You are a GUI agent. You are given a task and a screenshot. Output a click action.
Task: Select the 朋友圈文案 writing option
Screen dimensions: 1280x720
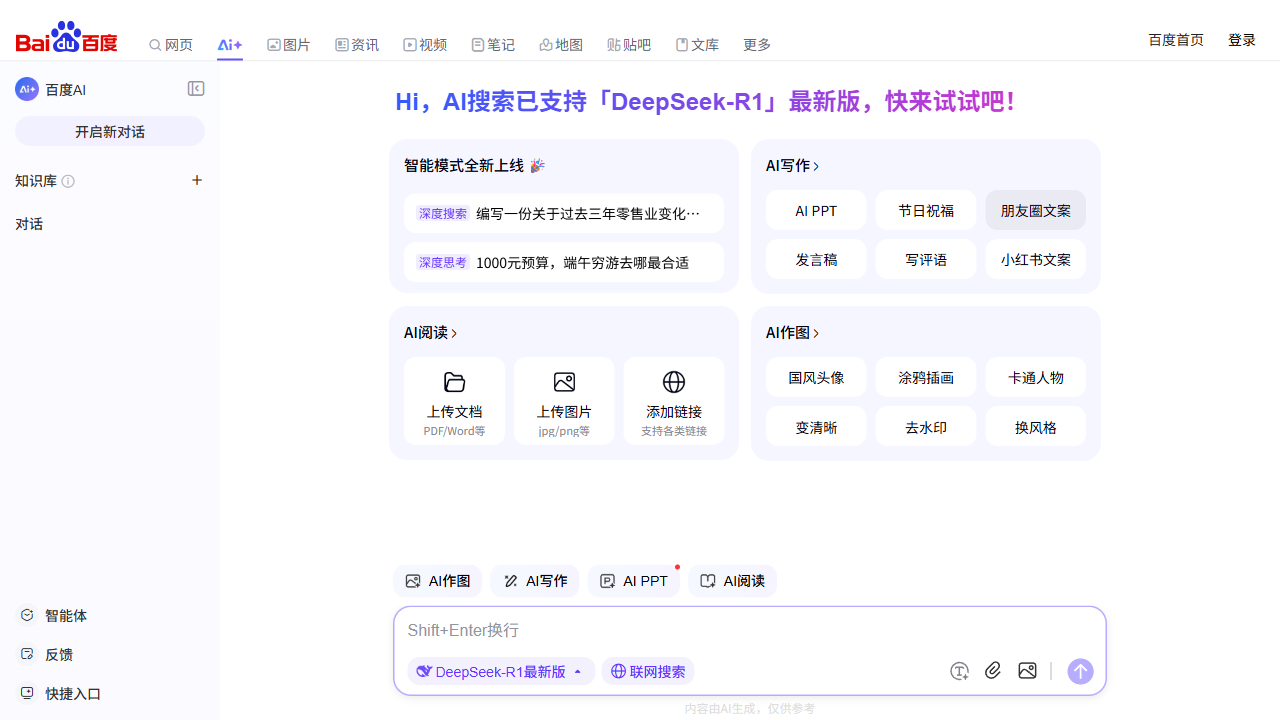tap(1035, 211)
